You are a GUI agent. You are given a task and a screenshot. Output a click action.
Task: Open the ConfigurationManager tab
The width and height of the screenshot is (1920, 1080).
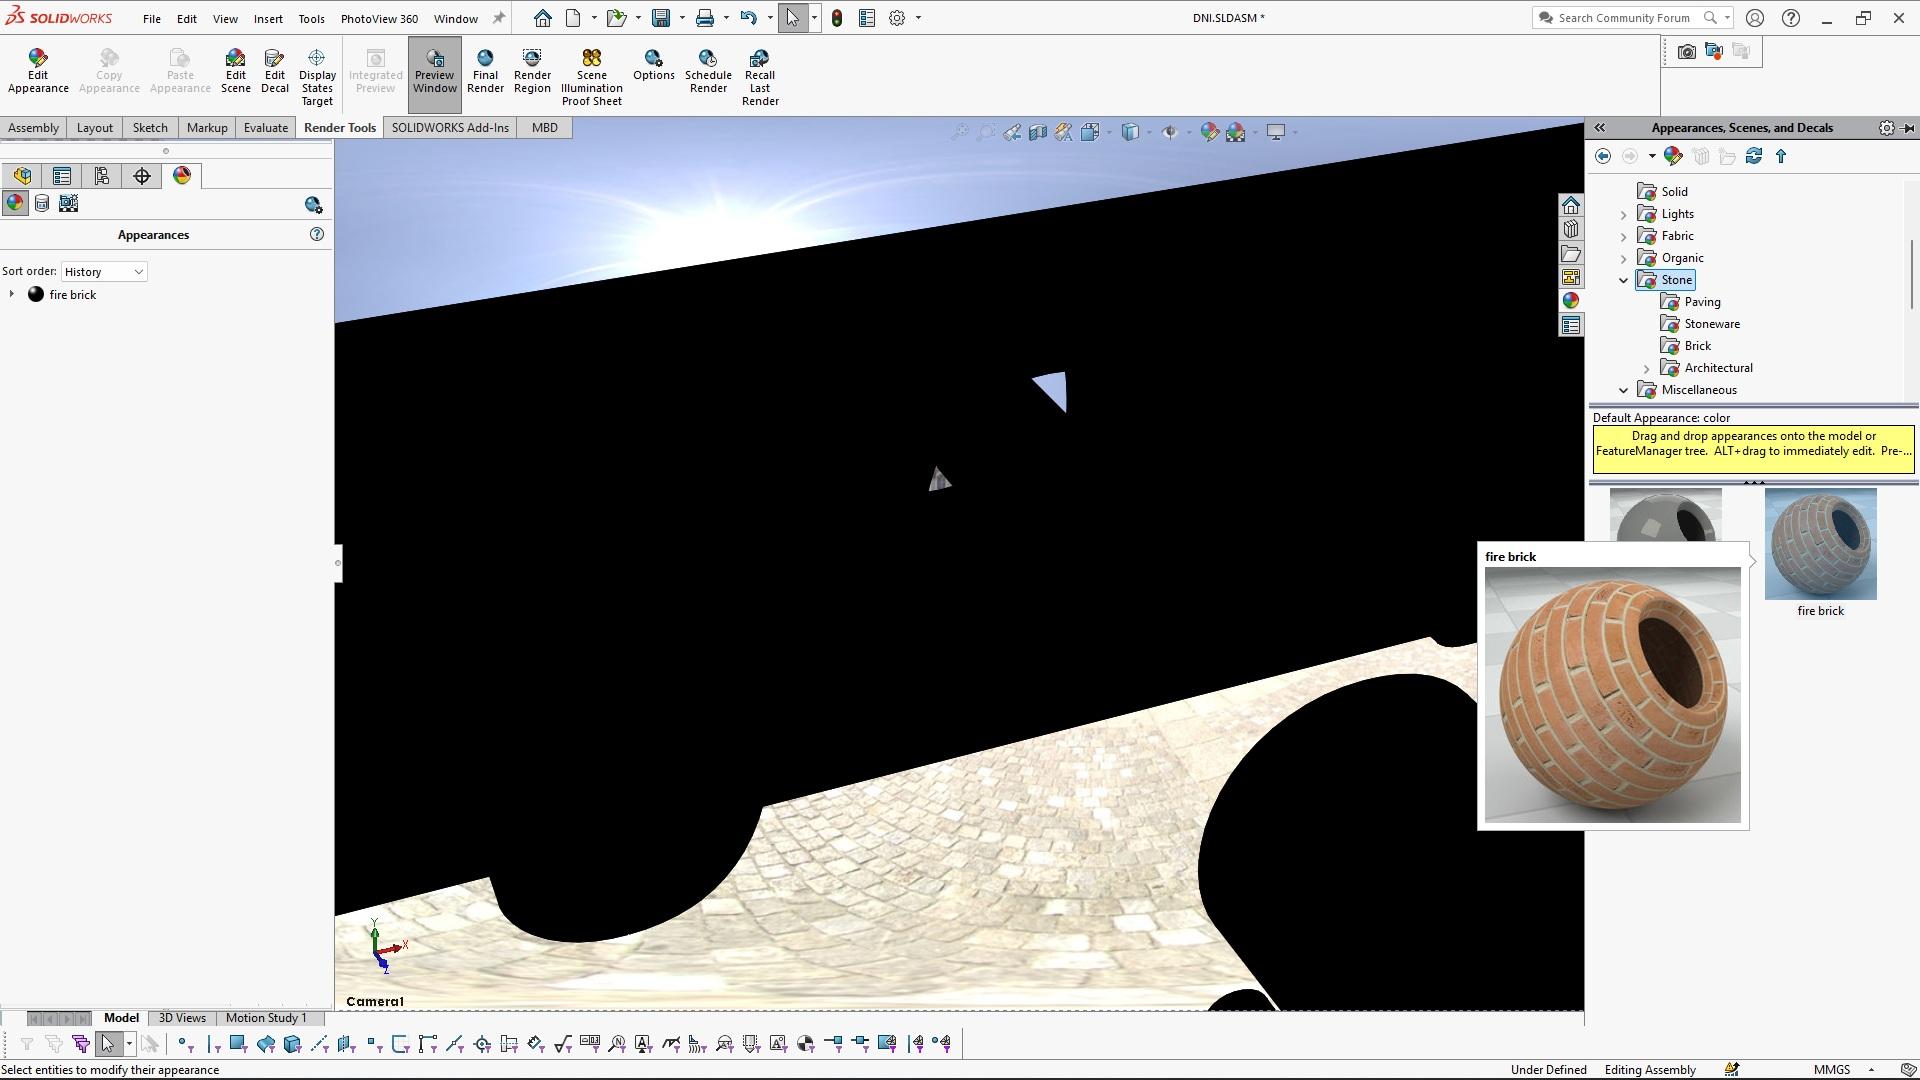(102, 176)
